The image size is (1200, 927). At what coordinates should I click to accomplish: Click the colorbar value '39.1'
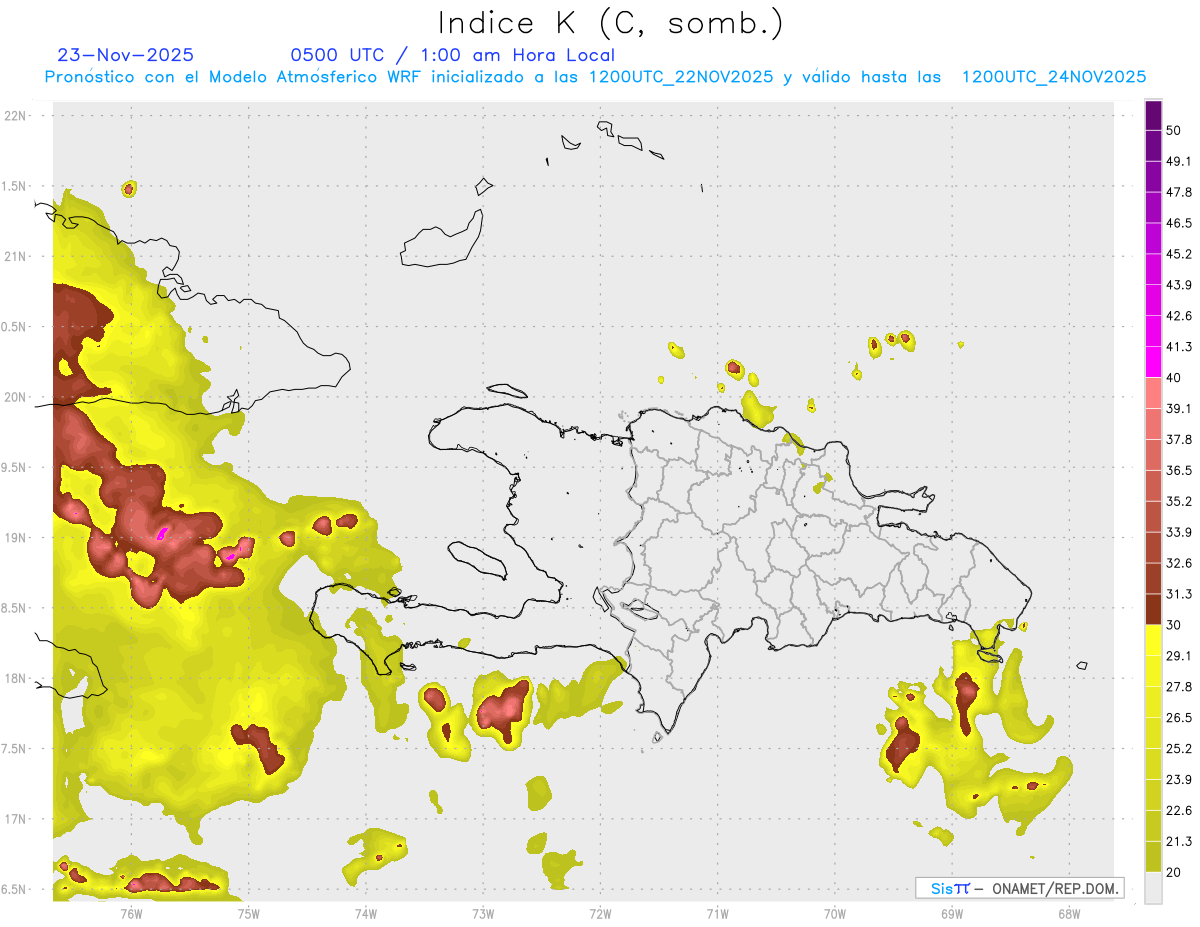tap(1179, 409)
